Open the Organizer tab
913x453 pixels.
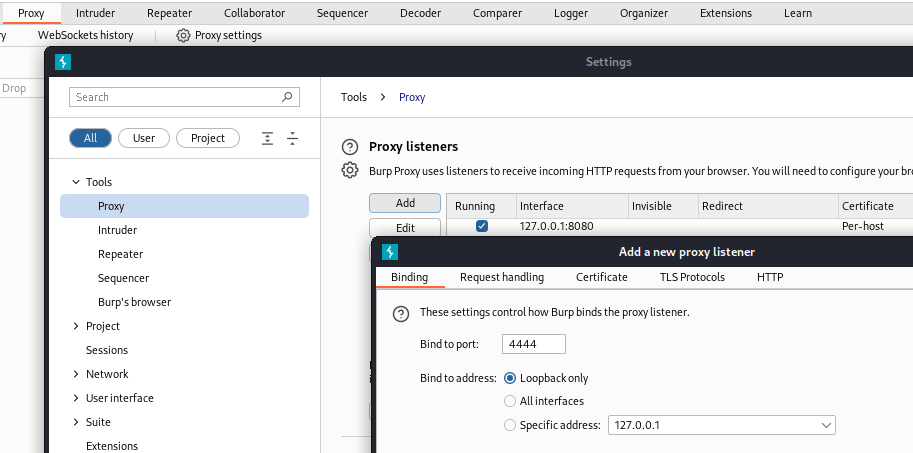point(644,13)
